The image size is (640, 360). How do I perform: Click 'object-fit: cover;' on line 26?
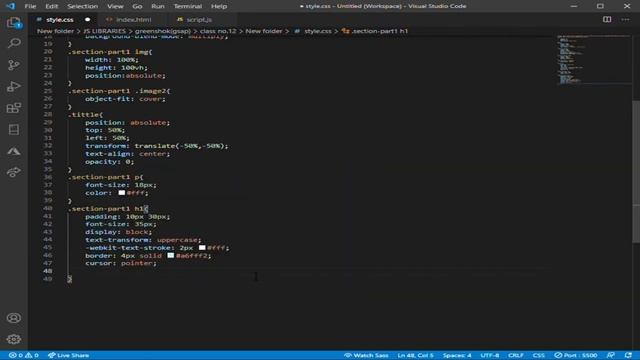point(125,99)
